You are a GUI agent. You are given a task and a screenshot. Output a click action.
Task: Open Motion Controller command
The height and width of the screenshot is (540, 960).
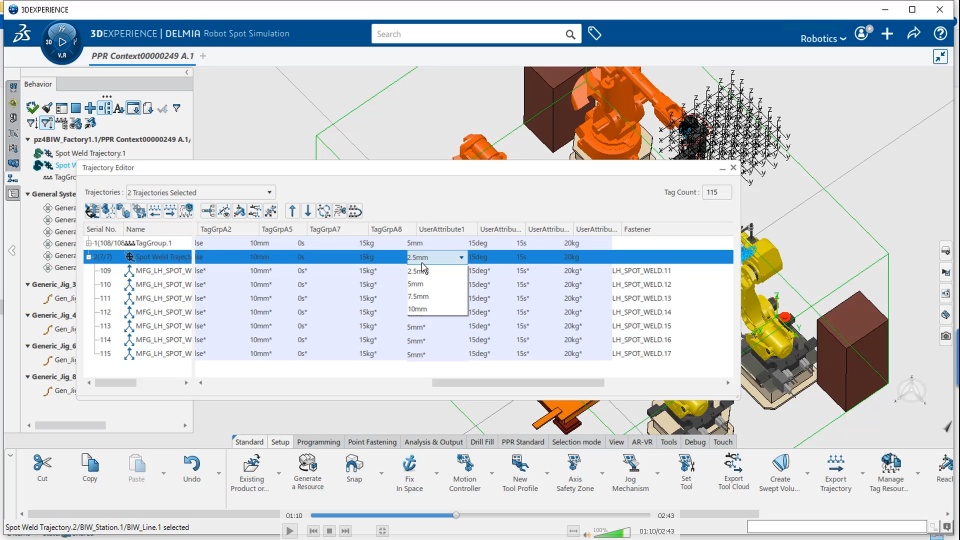(465, 473)
